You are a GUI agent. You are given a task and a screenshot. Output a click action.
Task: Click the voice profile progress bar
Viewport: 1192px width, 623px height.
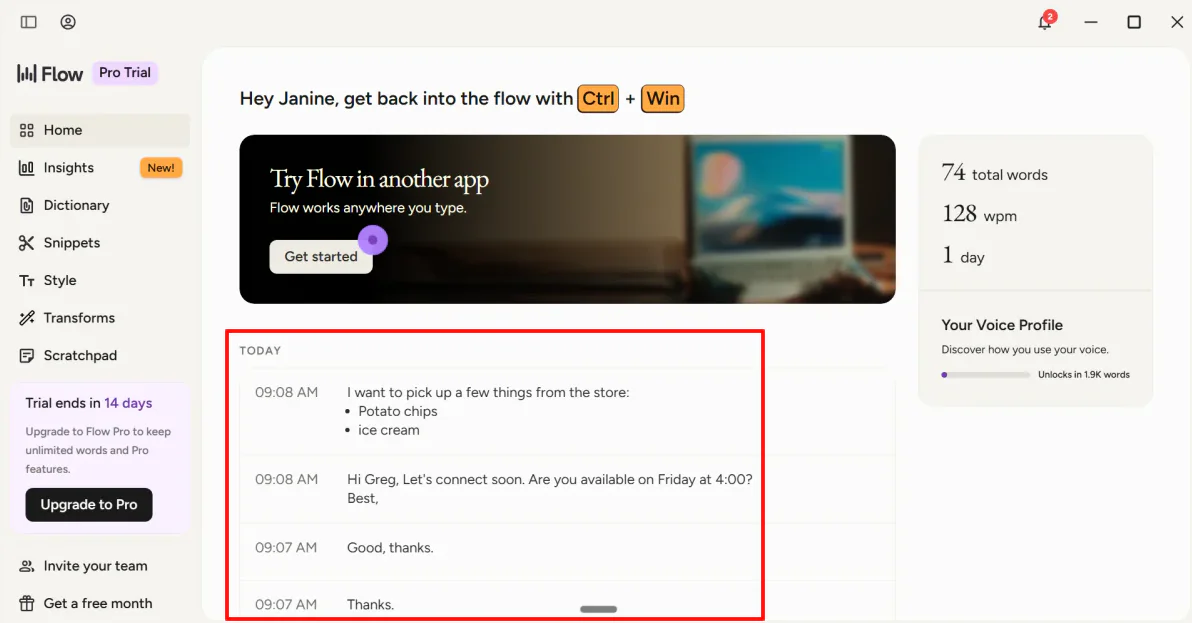(985, 375)
